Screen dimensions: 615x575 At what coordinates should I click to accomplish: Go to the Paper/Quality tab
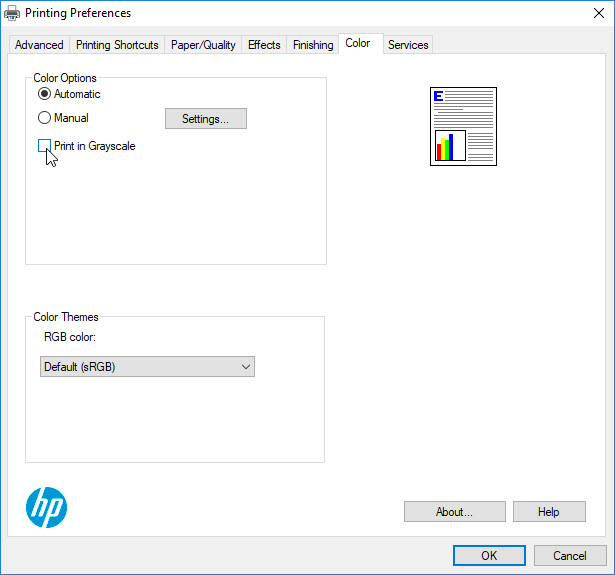pyautogui.click(x=203, y=45)
